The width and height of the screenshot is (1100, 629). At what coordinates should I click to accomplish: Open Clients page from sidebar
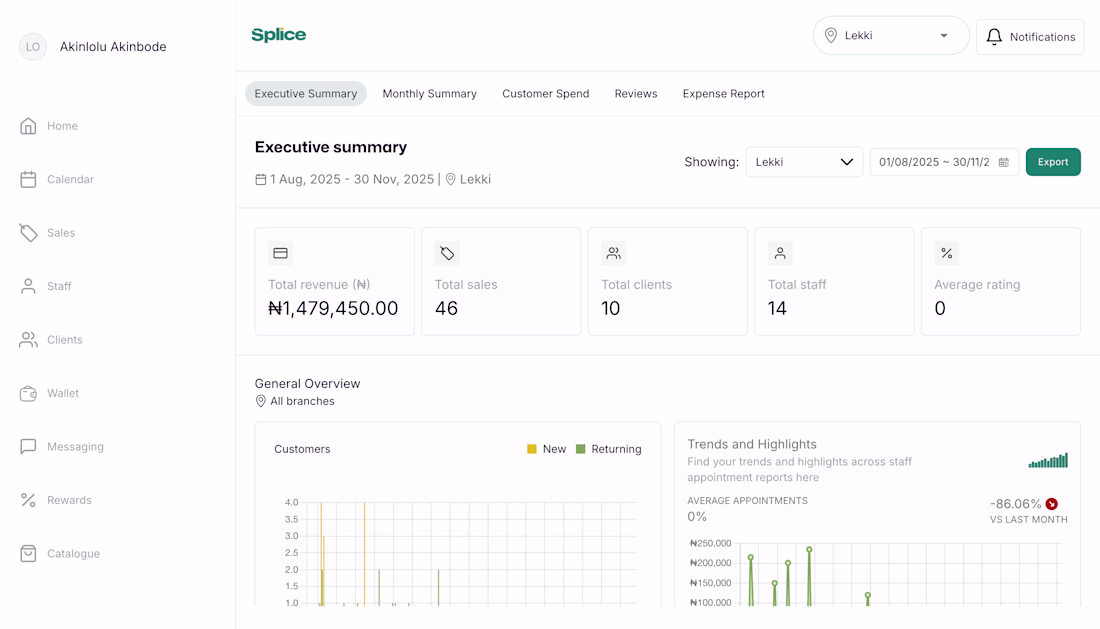[x=64, y=340]
